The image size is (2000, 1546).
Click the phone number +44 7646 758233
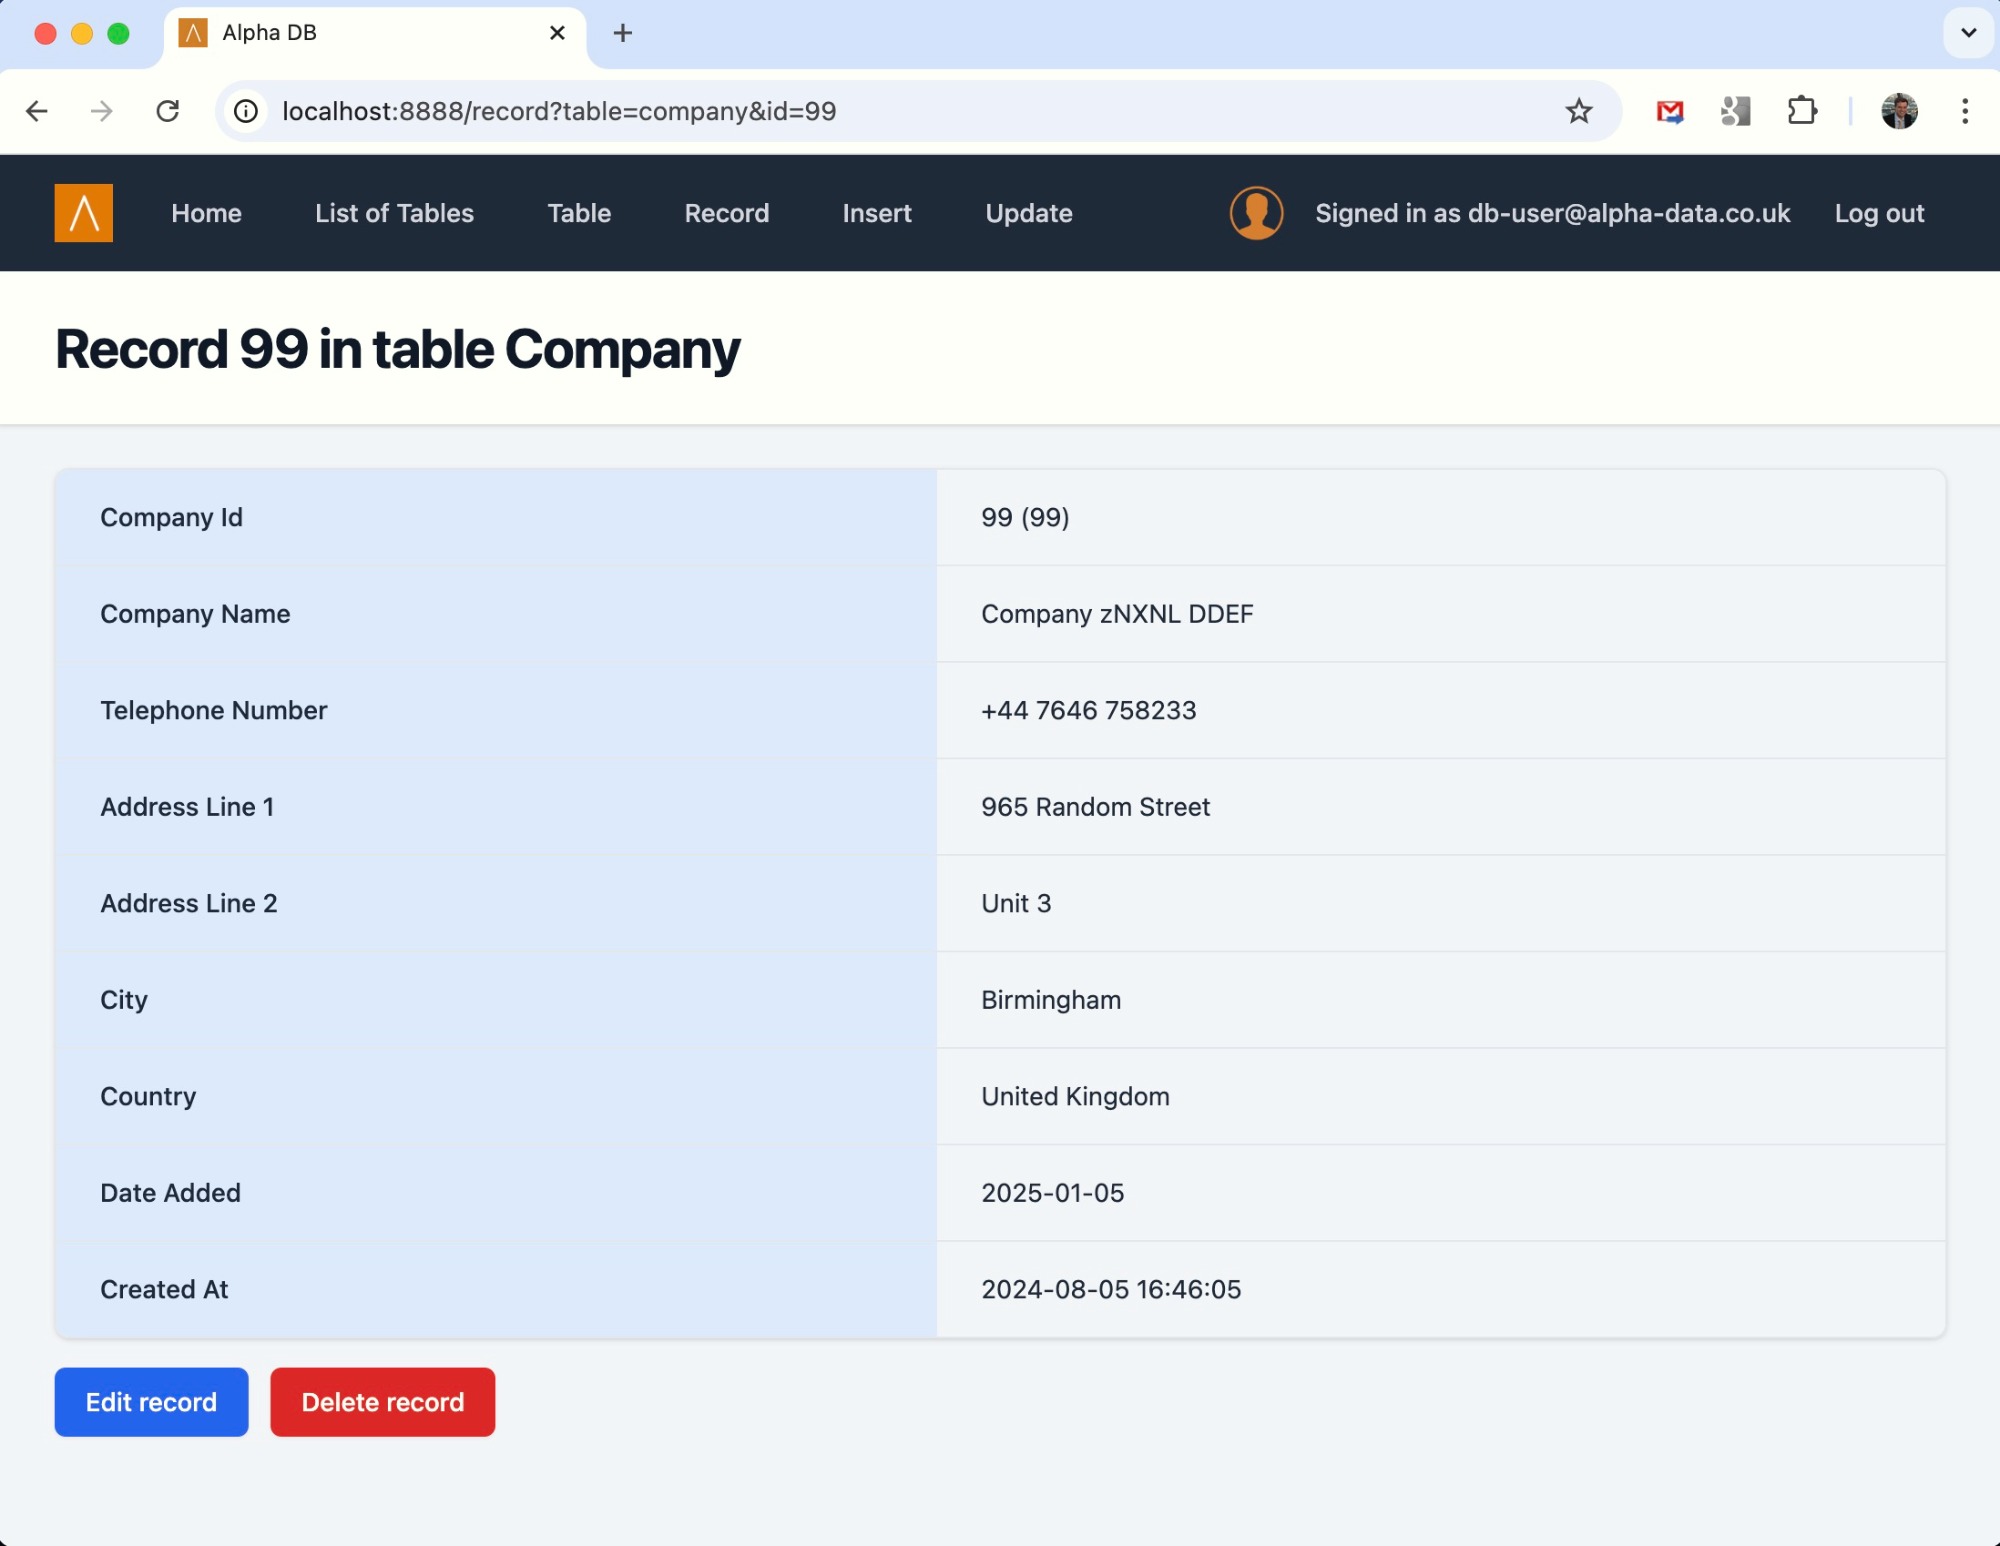(1088, 710)
